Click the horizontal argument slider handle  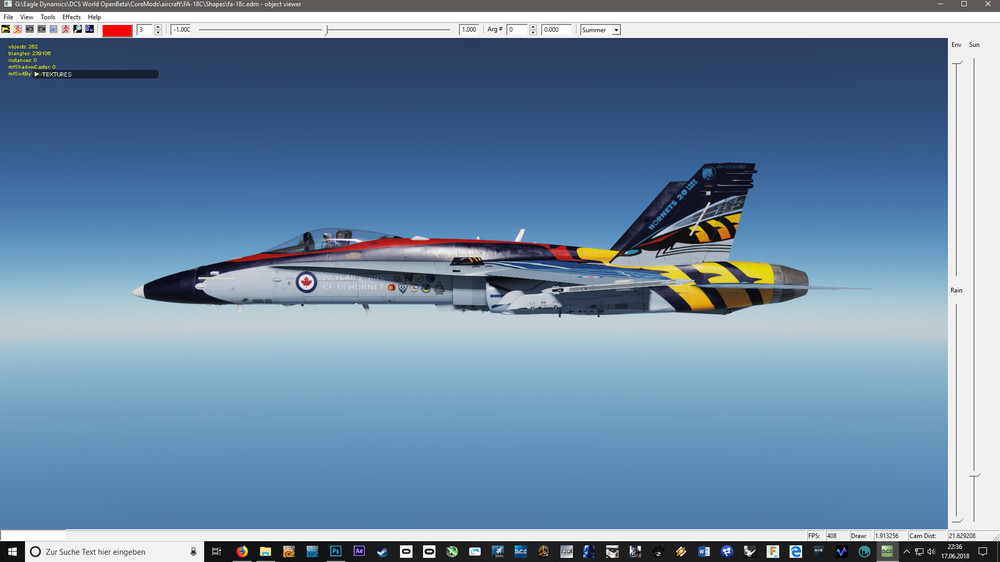pos(327,30)
